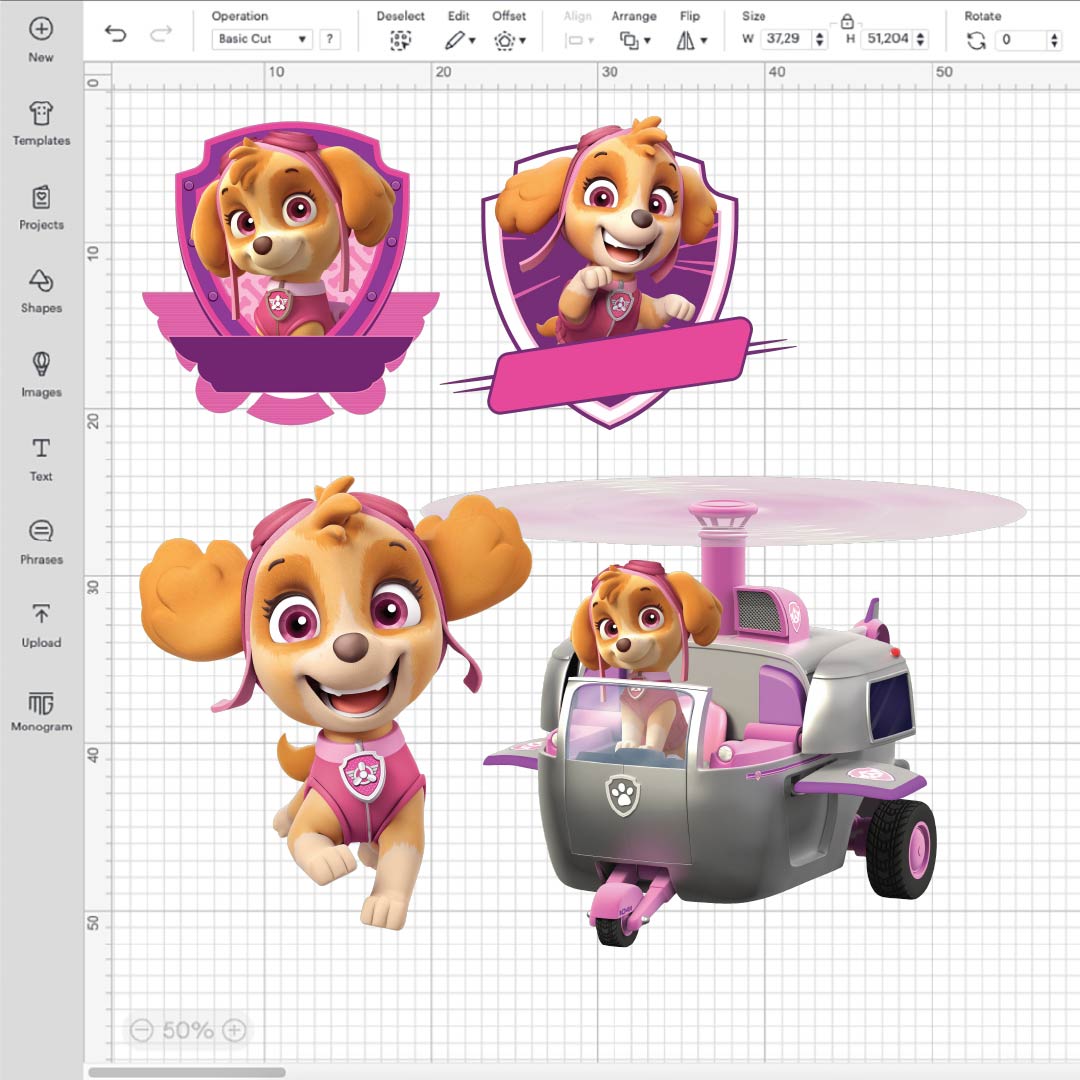Open the Images library

point(41,375)
